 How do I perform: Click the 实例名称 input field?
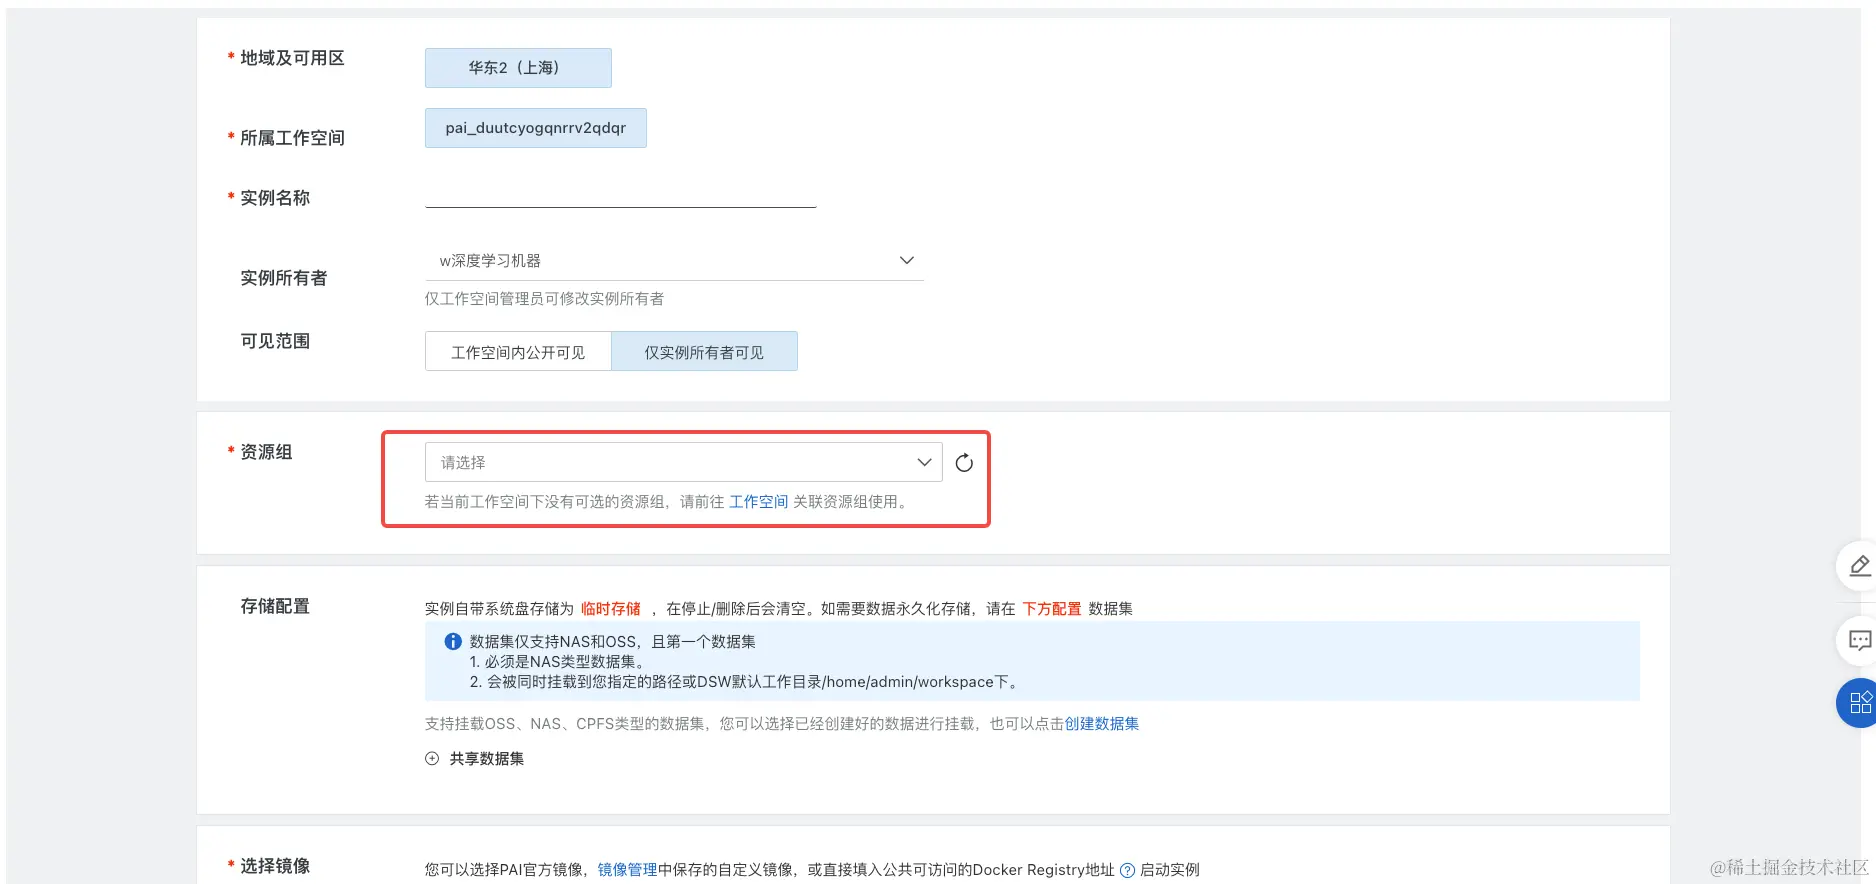click(x=621, y=192)
